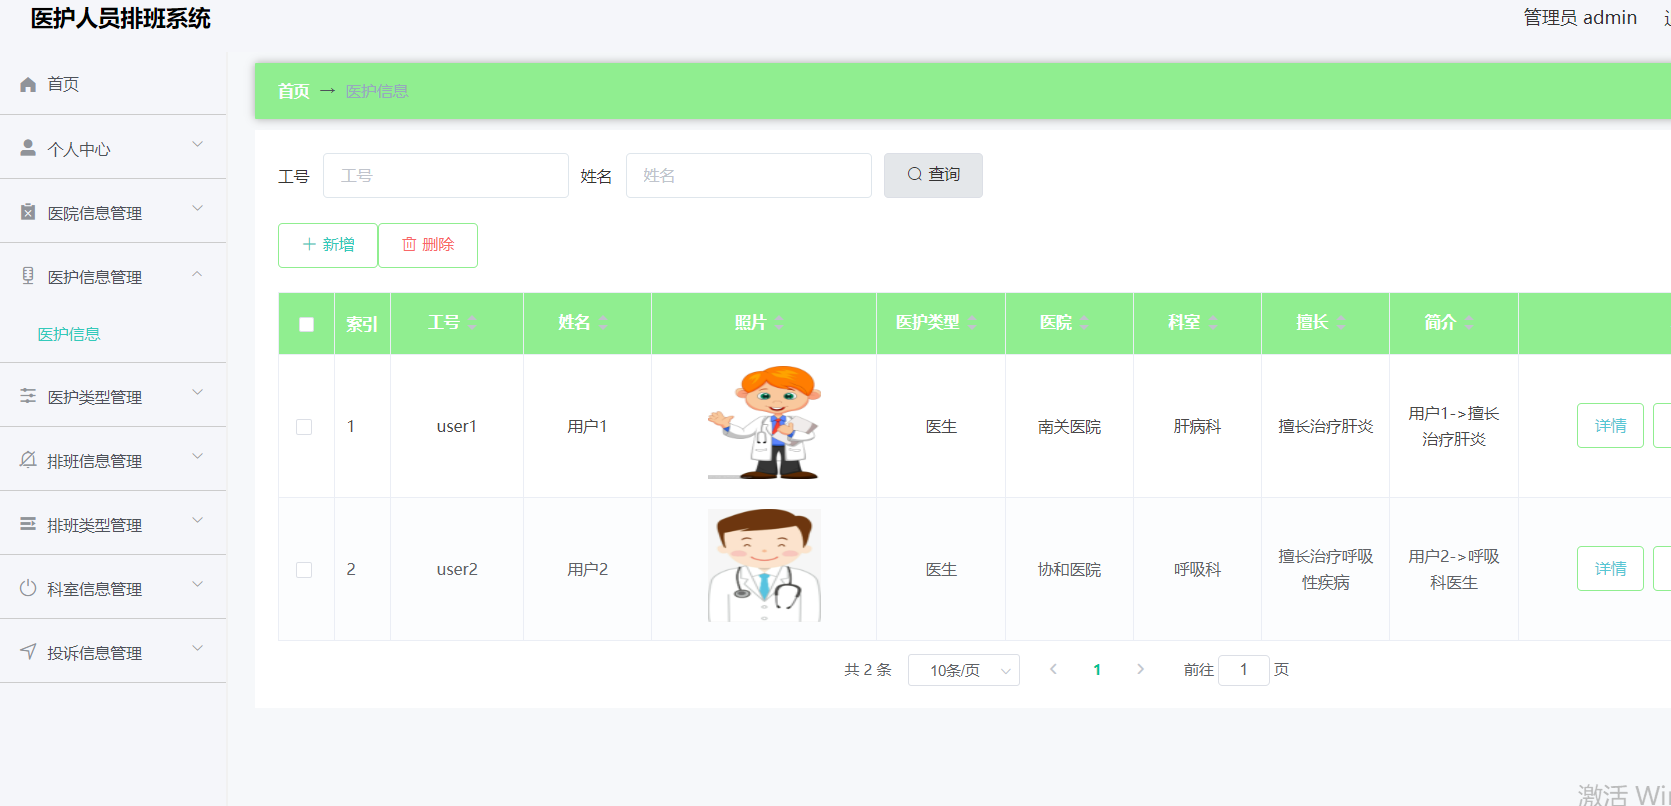This screenshot has height=806, width=1671.
Task: Click the 南关医院 table cell
Action: (x=1069, y=427)
